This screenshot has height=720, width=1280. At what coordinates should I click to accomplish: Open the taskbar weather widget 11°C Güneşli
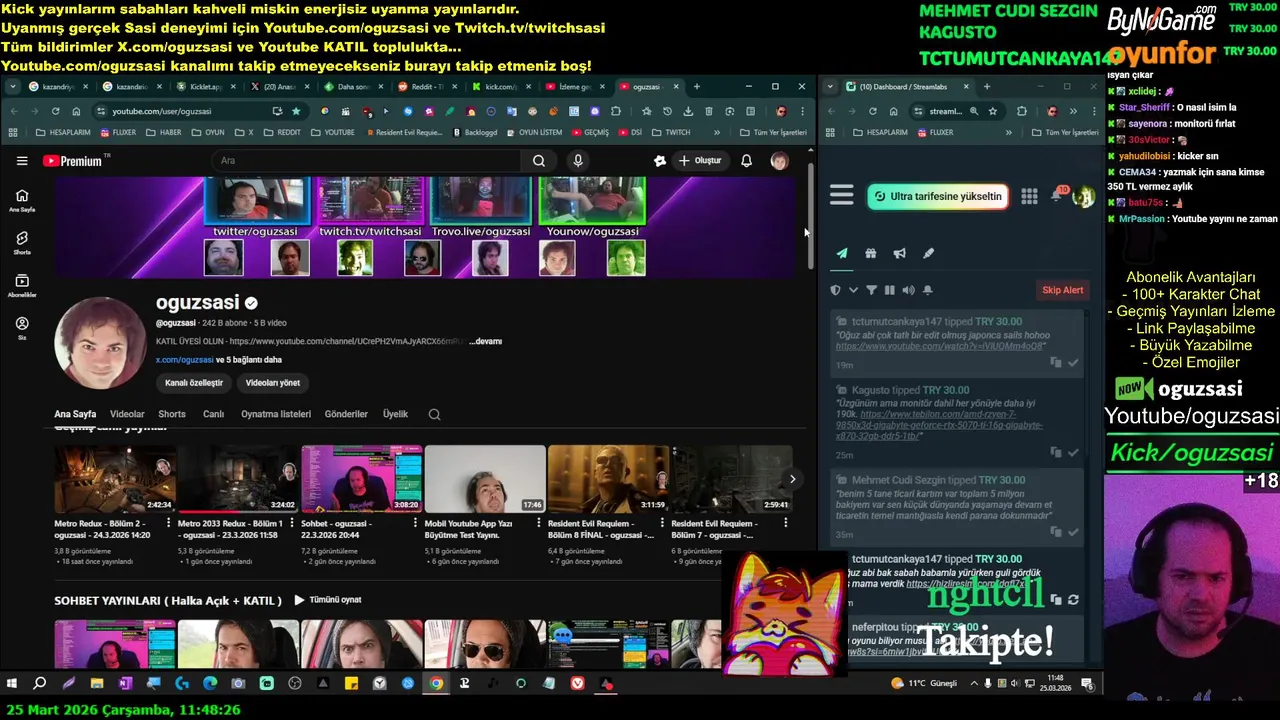[925, 684]
